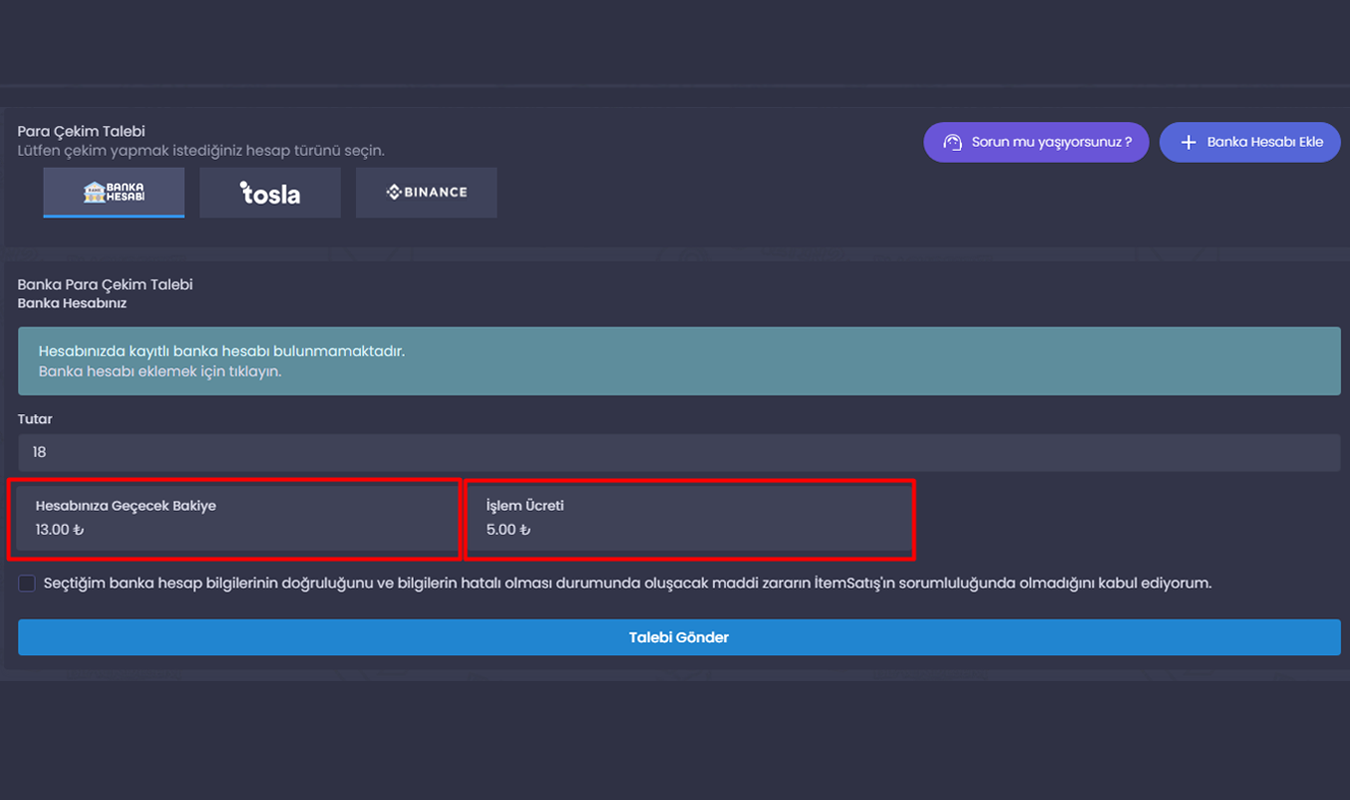Click the 'Hesabınızda kayıtlı banka hesabı bulunmamaktadır' notice
The width and height of the screenshot is (1350, 800).
221,351
